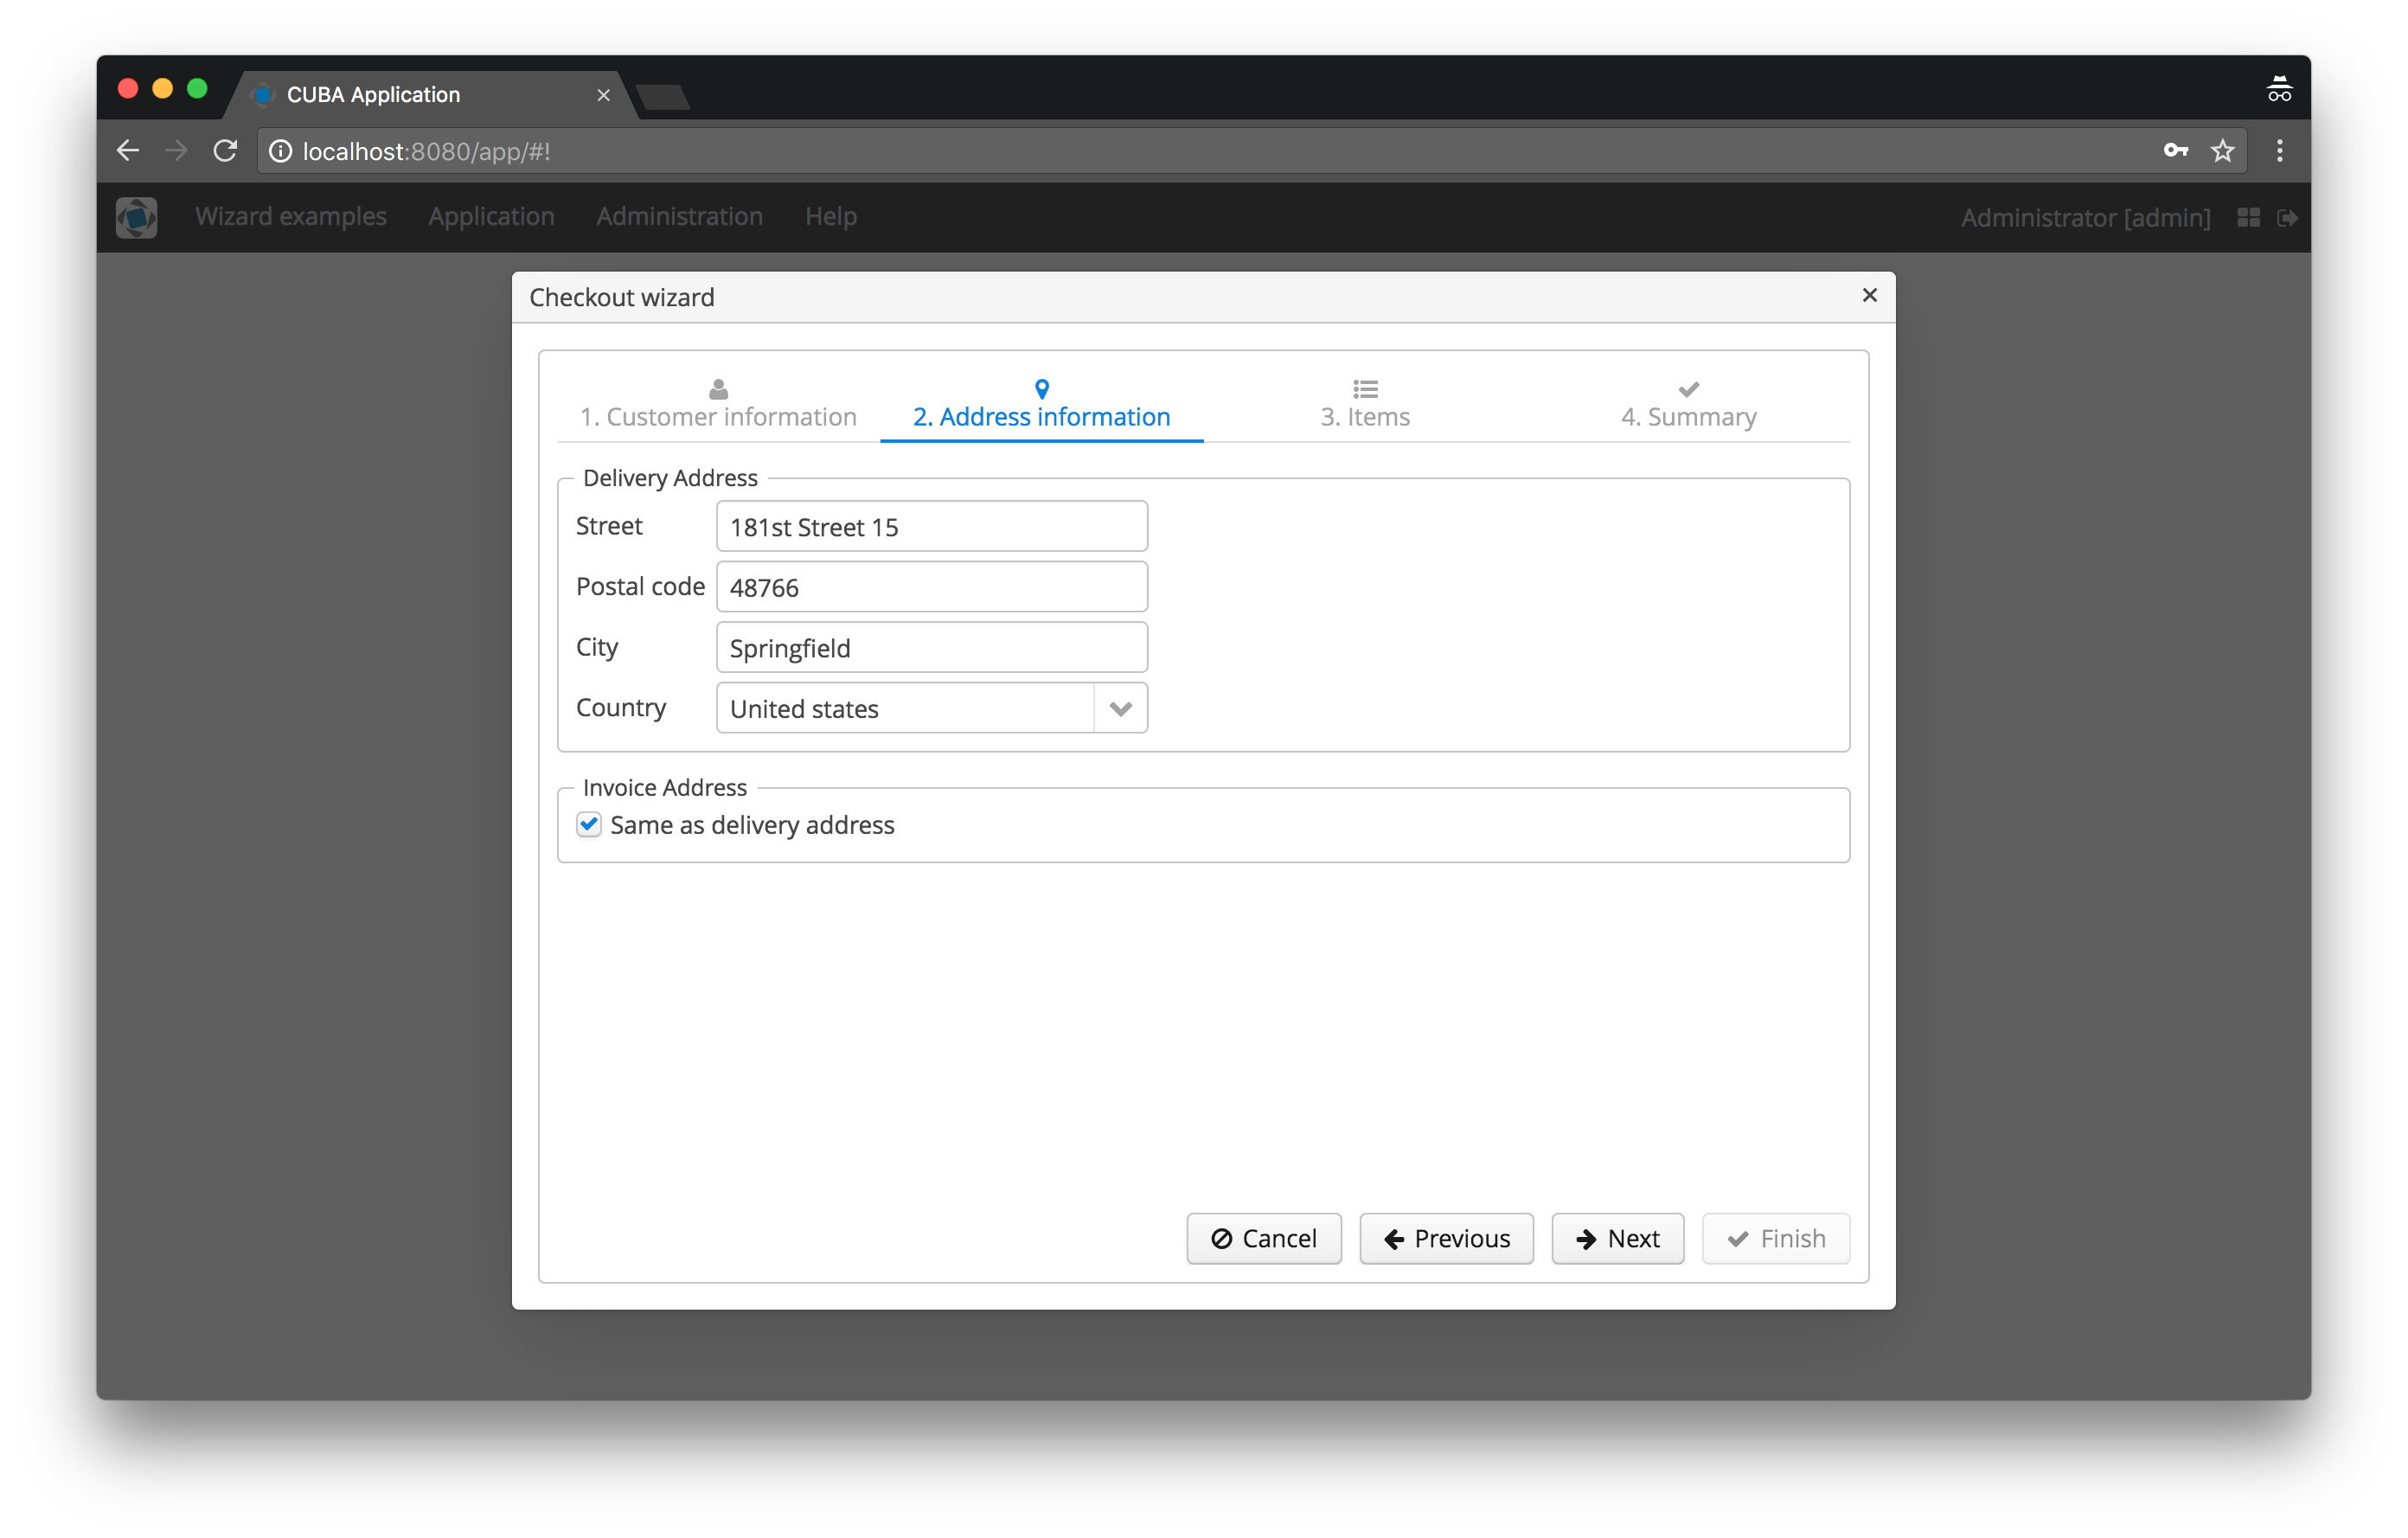Open the Administration menu
The image size is (2408, 1538).
coord(679,217)
